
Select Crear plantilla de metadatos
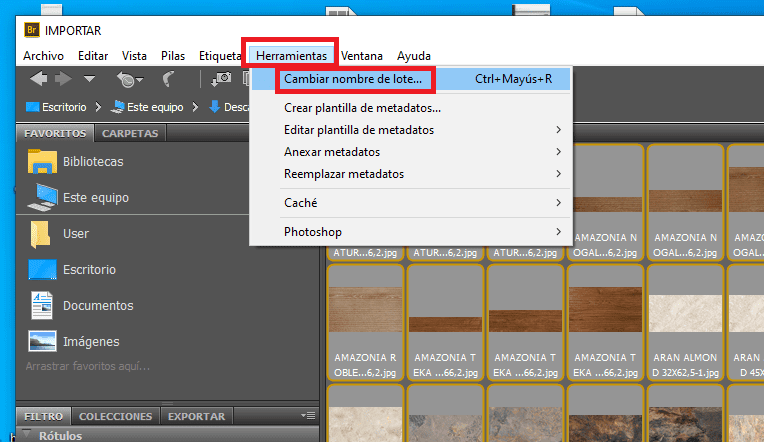[411, 108]
